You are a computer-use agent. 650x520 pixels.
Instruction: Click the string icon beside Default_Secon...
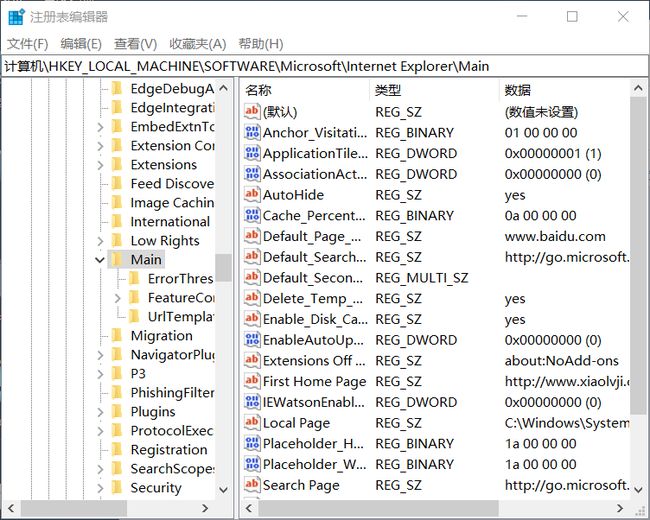(252, 277)
